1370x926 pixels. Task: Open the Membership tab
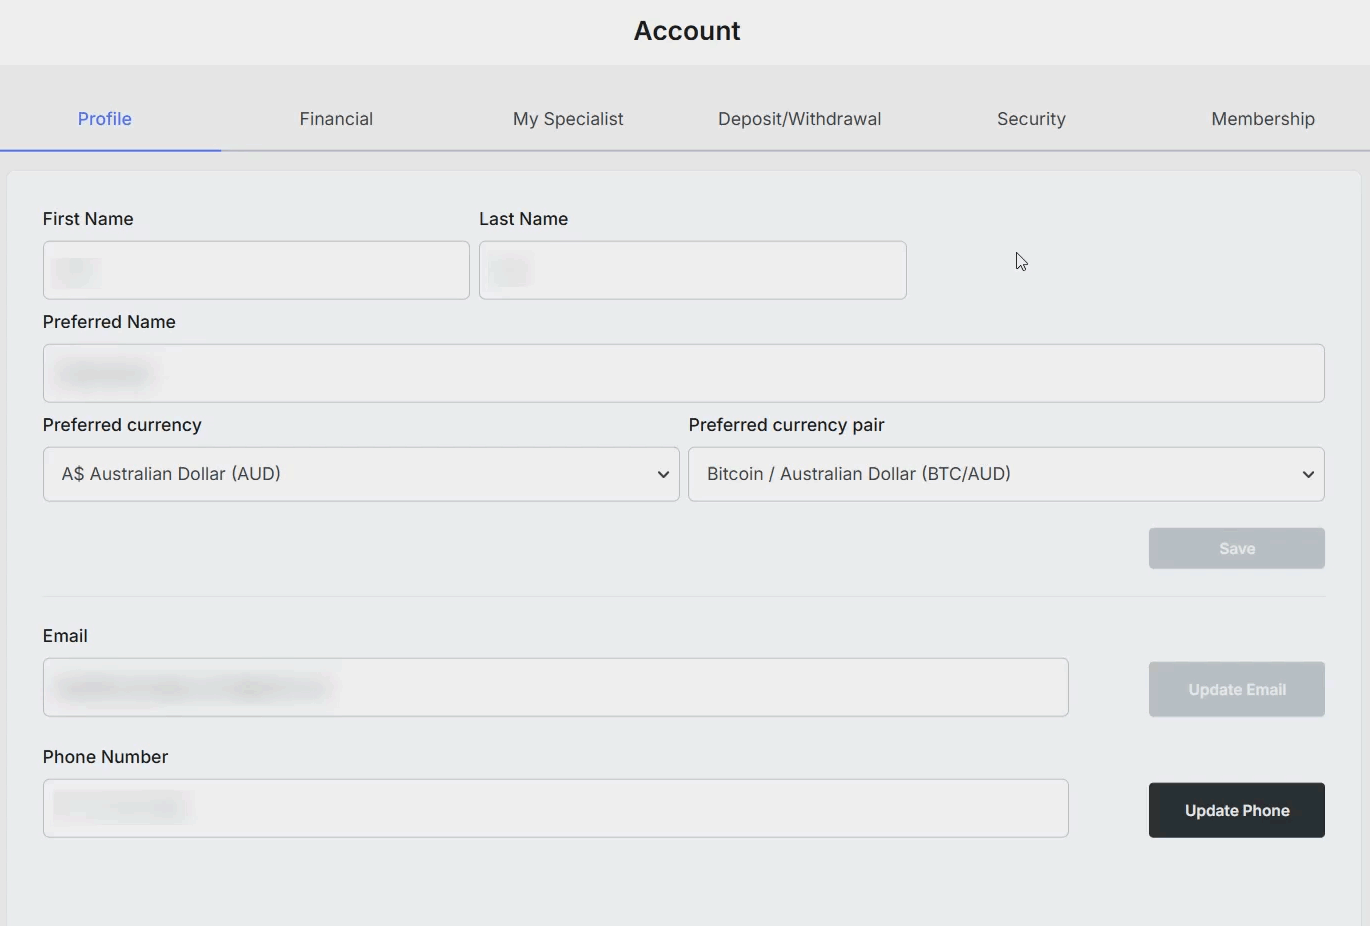(1263, 119)
